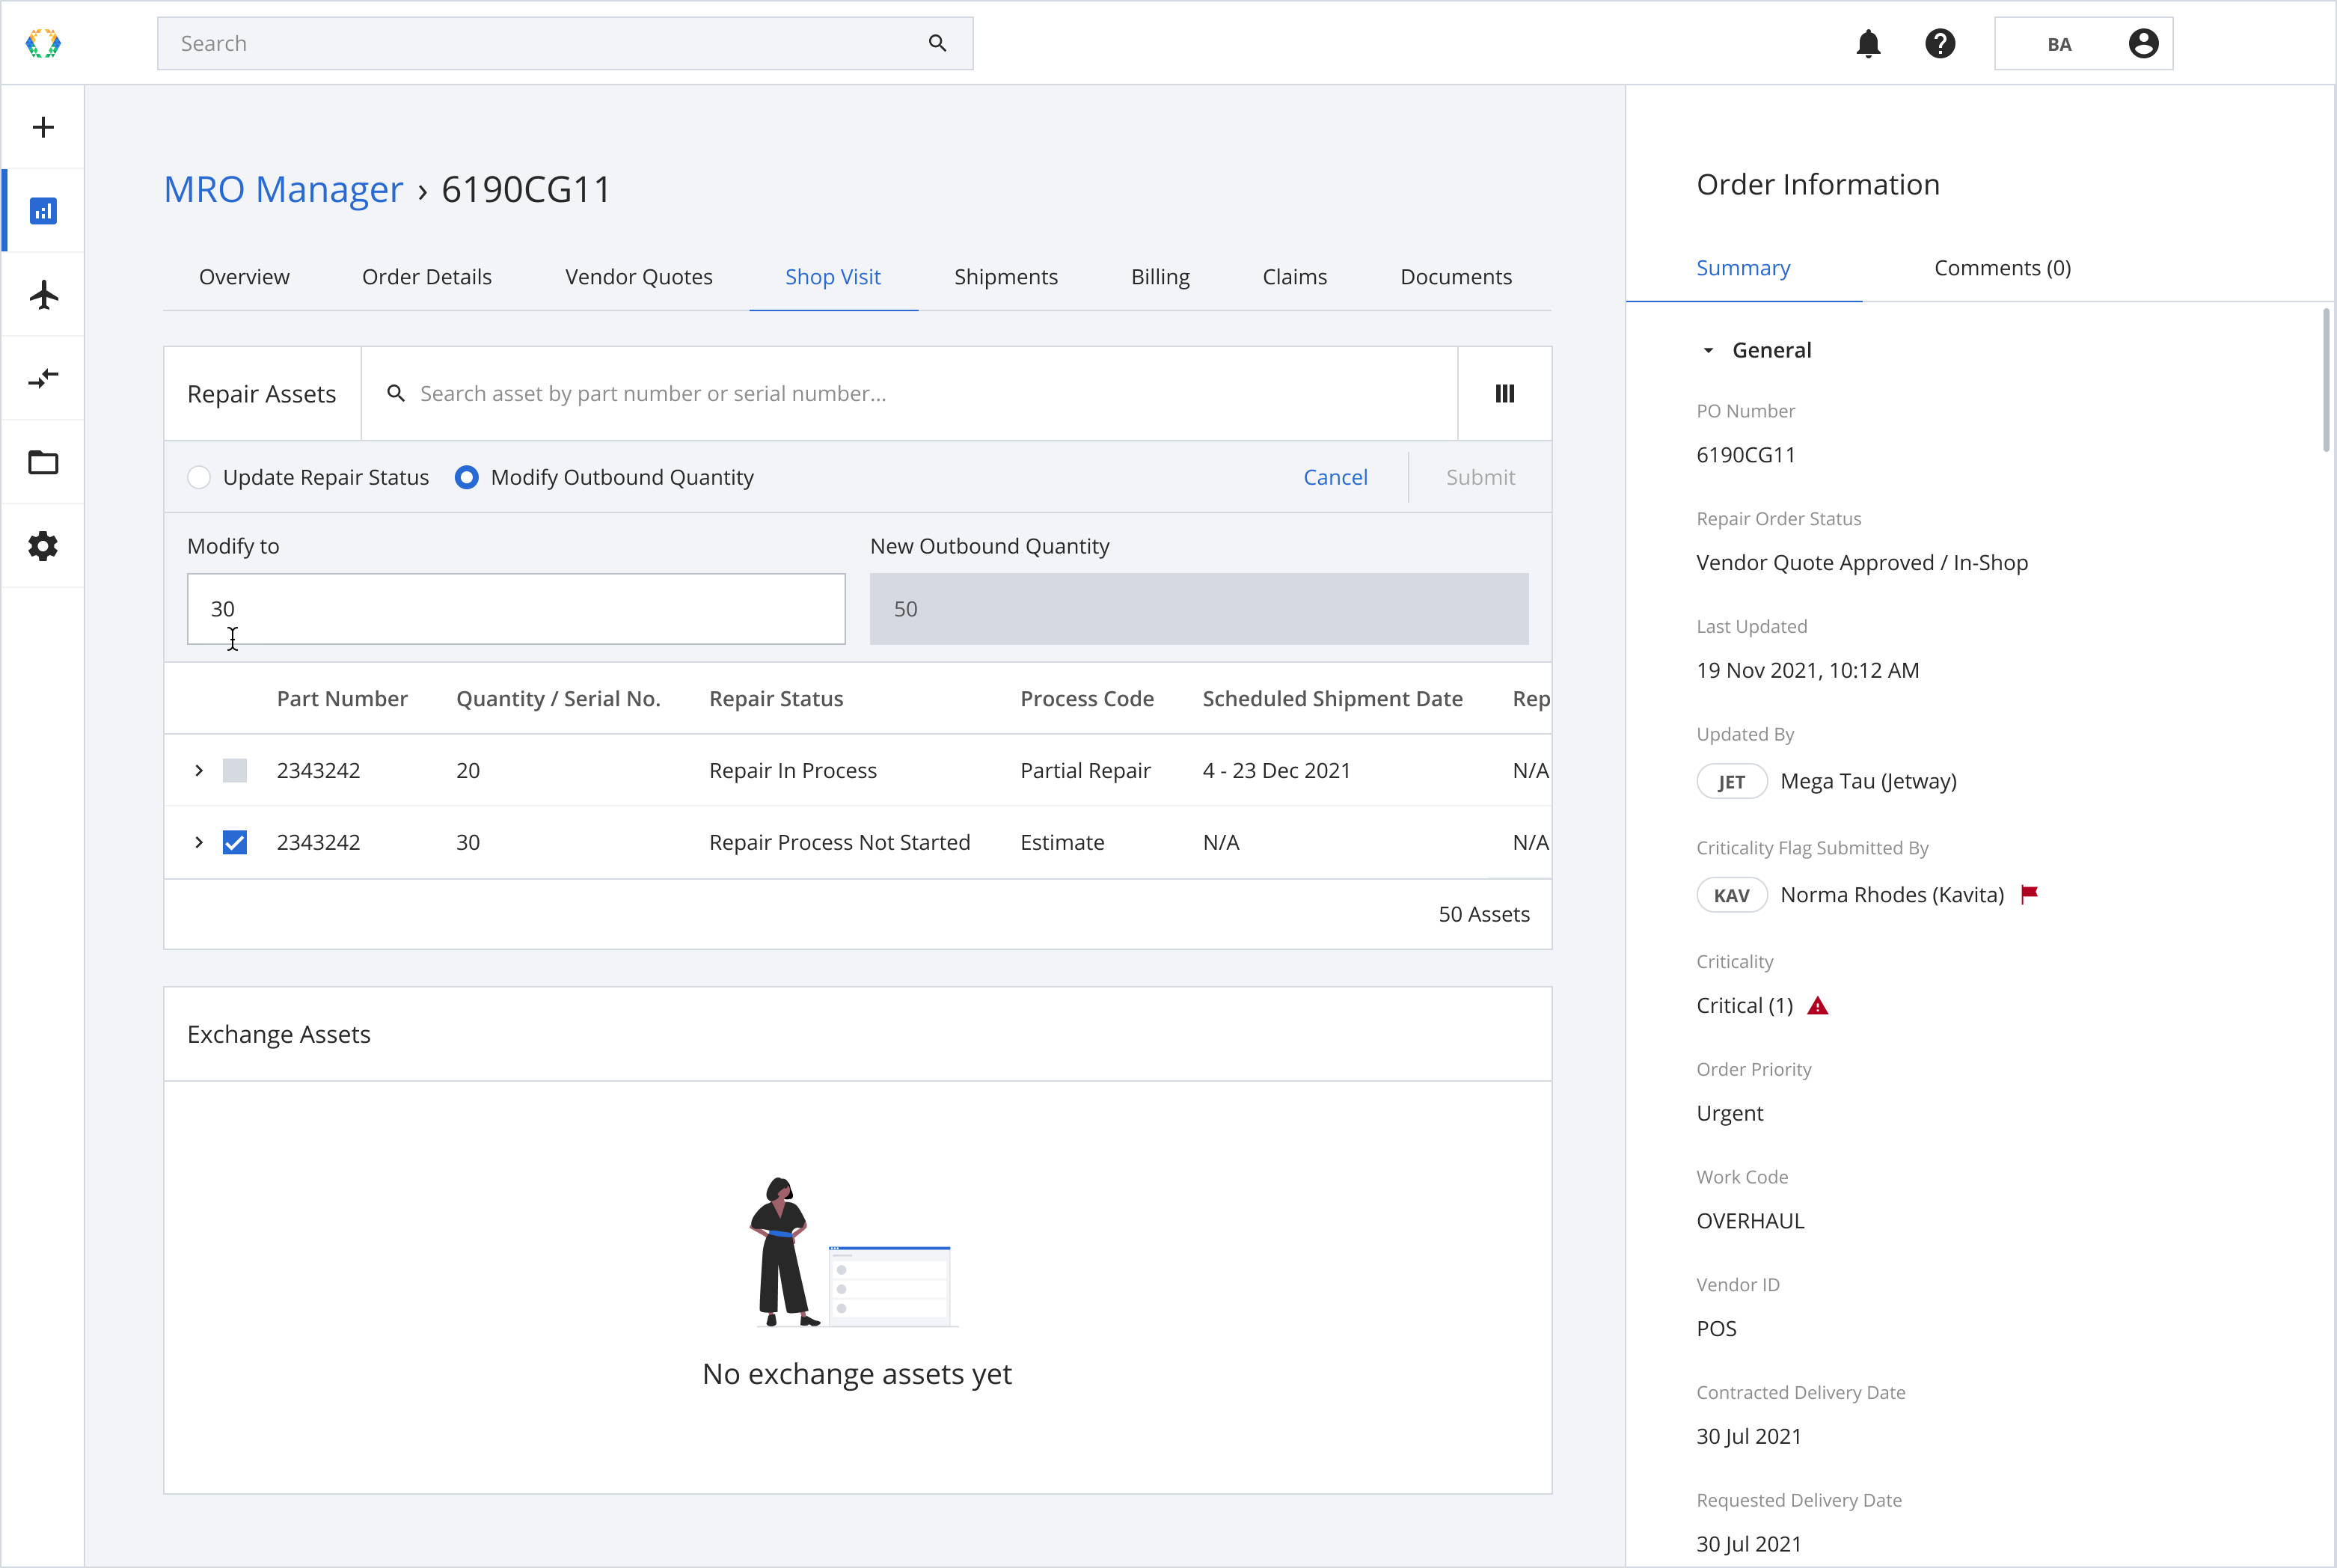Click the Partial Repair process code cell
This screenshot has height=1568, width=2337.
click(x=1085, y=770)
